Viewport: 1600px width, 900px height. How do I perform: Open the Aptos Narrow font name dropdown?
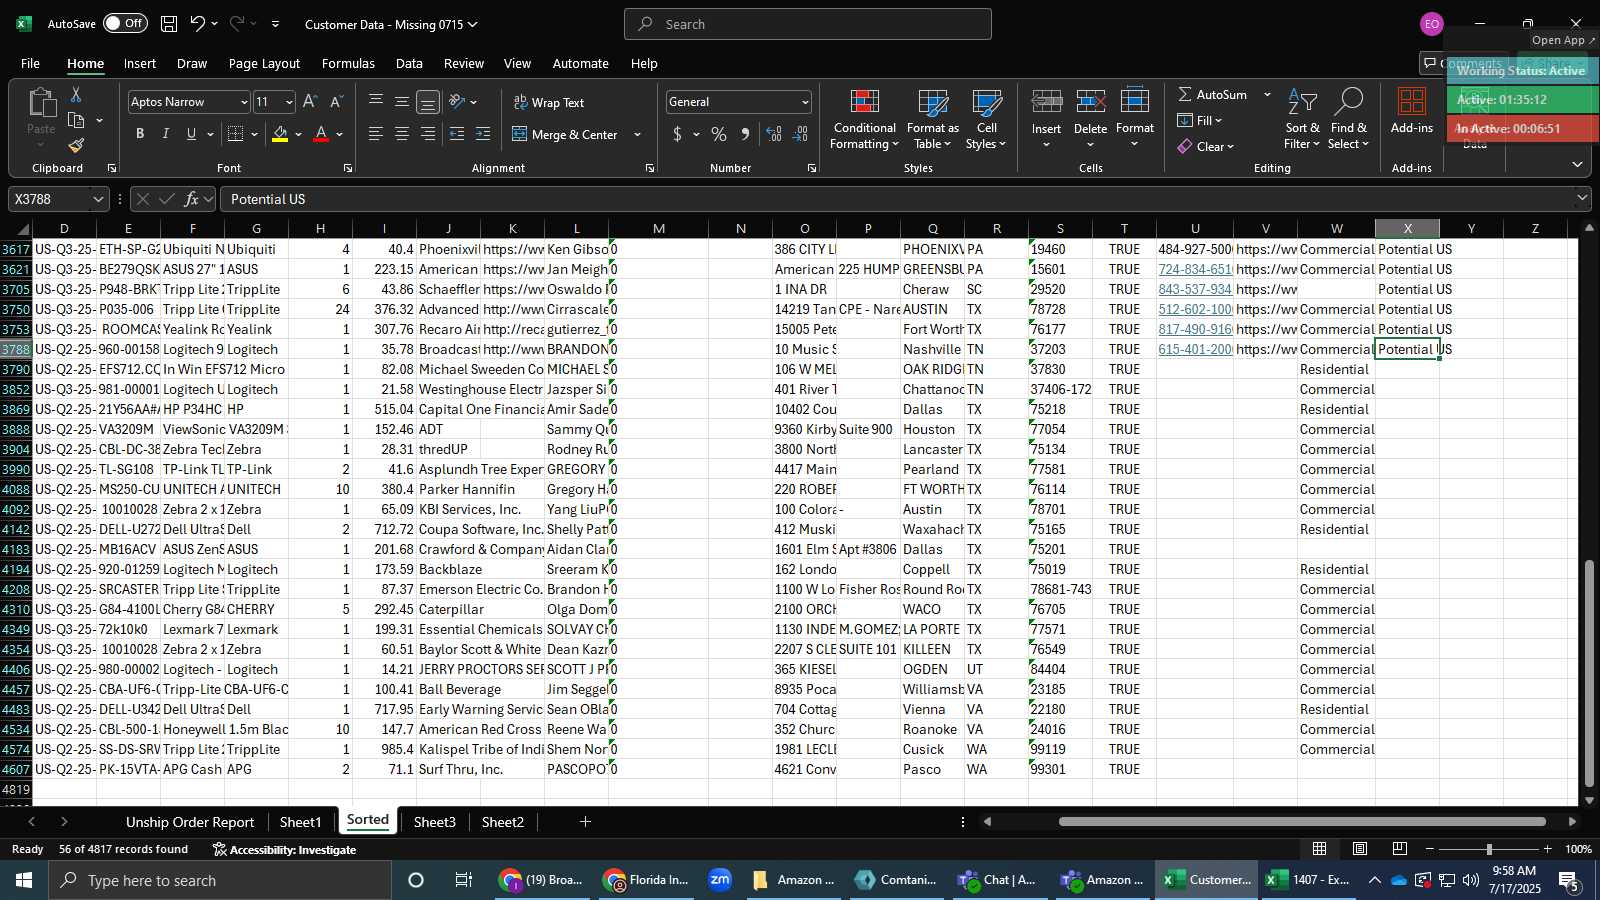tap(243, 102)
